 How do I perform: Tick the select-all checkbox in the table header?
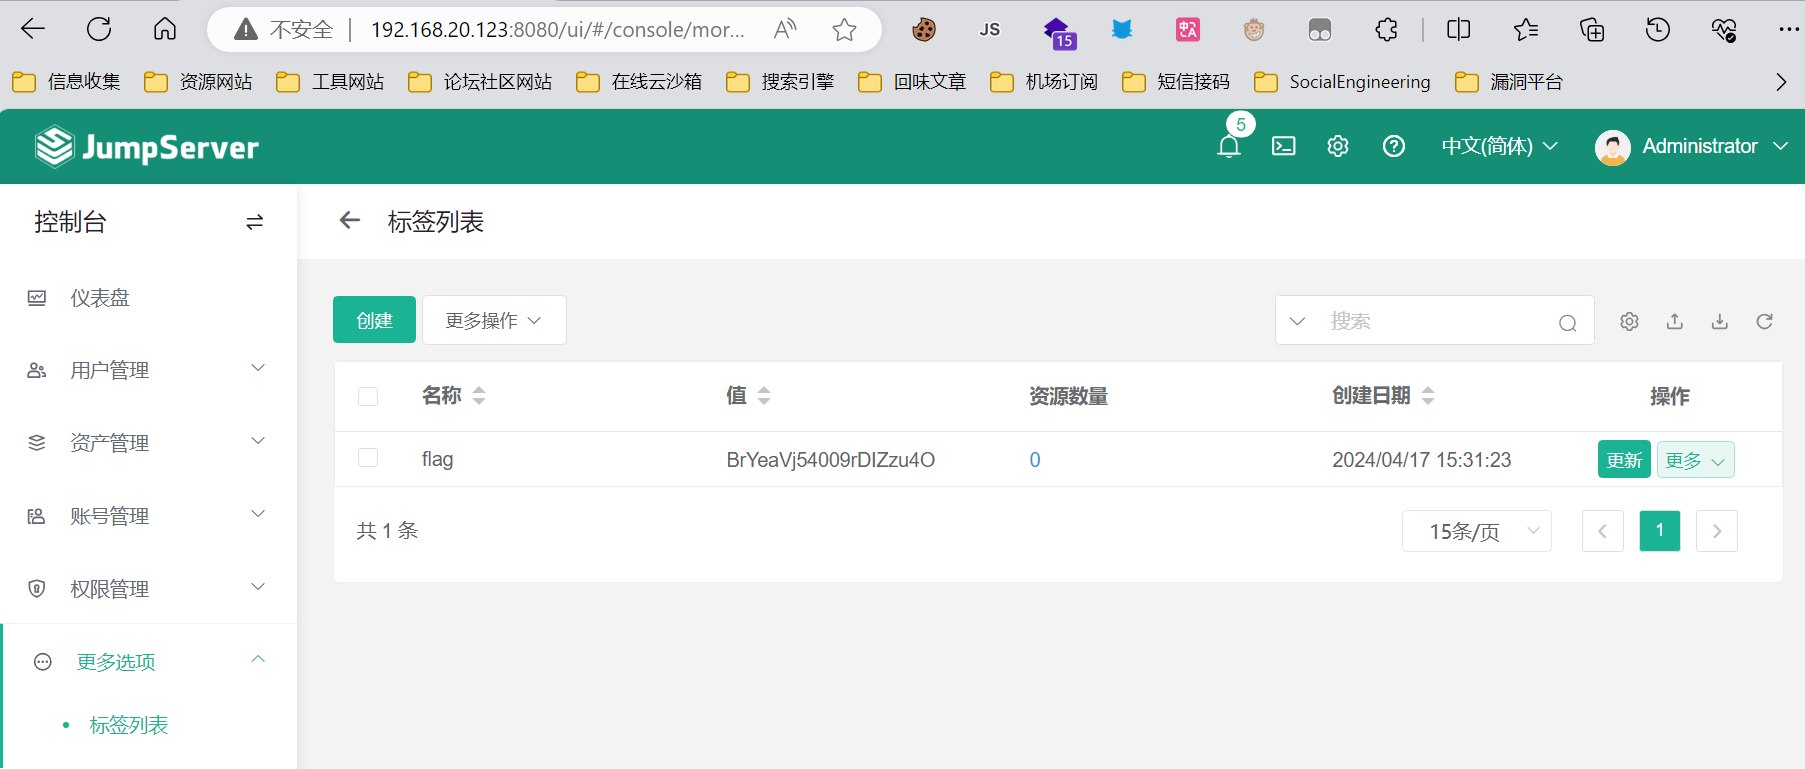pyautogui.click(x=368, y=396)
